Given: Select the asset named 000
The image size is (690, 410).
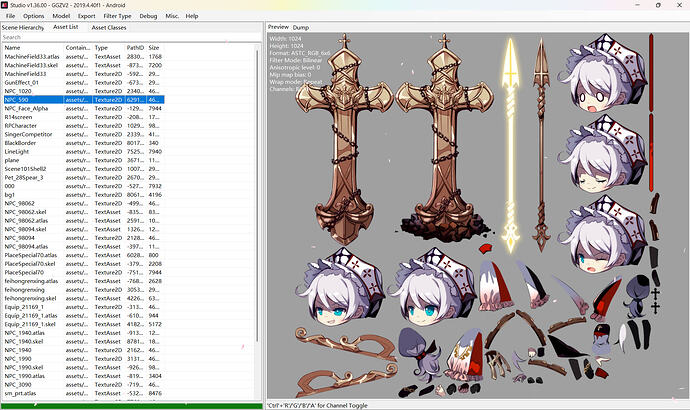Looking at the screenshot, I should tap(84, 186).
